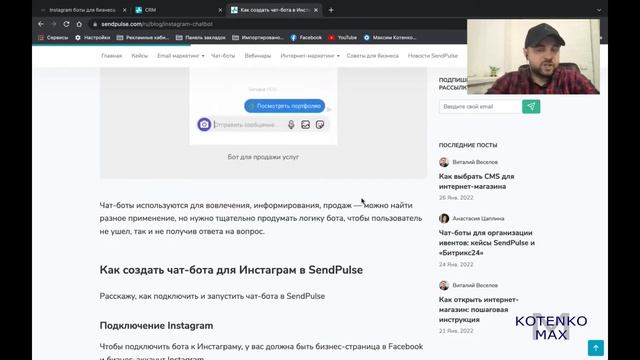Open 'Как выбрать CMS для интернет-магазина' post

click(x=476, y=181)
